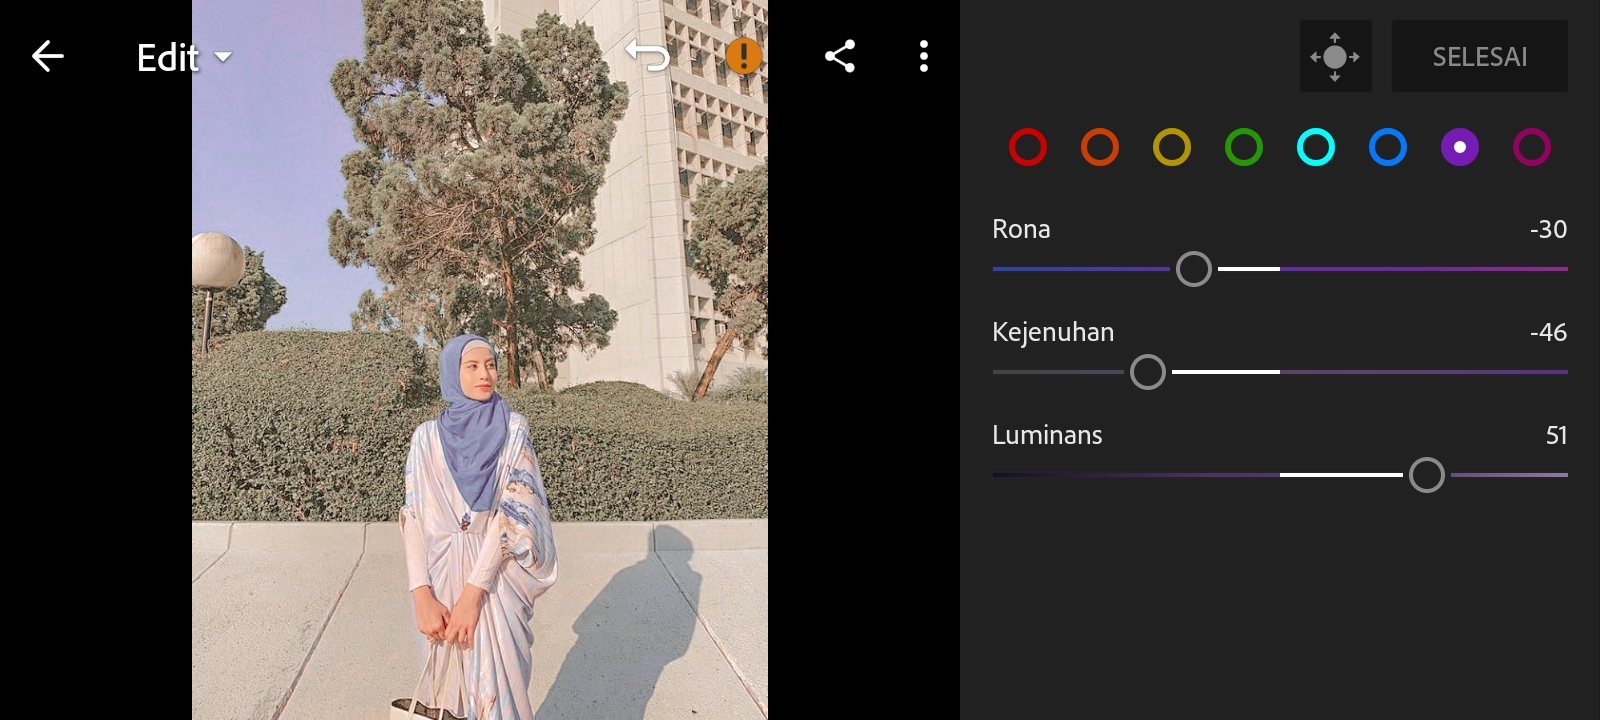Switch to the blue color channel
The image size is (1600, 720).
1388,147
